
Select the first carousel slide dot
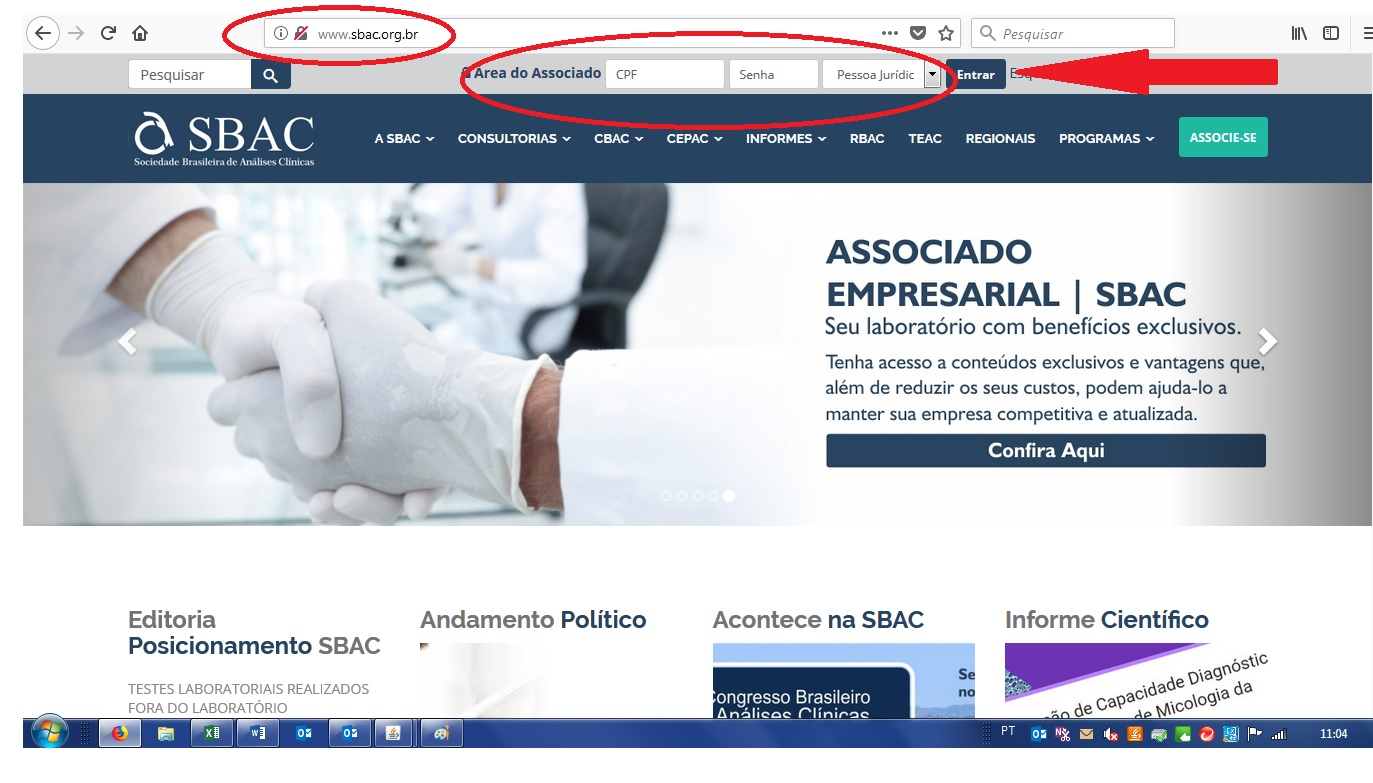pos(666,495)
